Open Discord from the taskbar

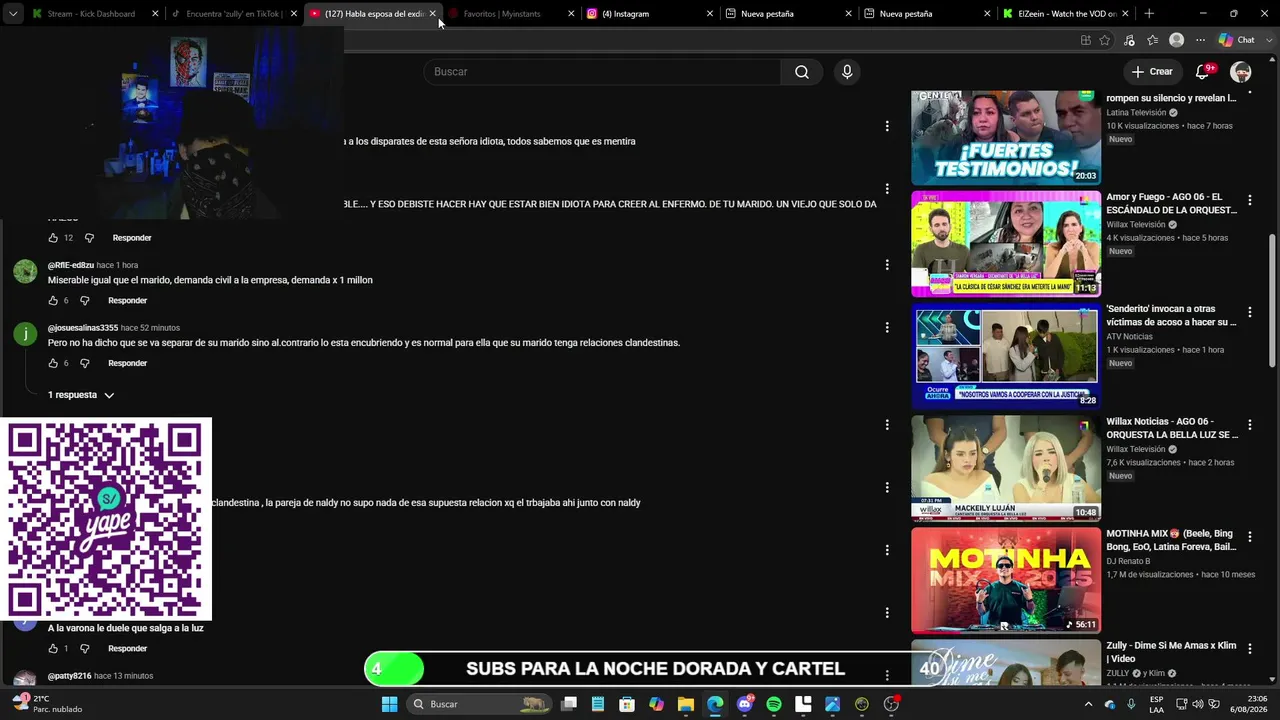745,704
